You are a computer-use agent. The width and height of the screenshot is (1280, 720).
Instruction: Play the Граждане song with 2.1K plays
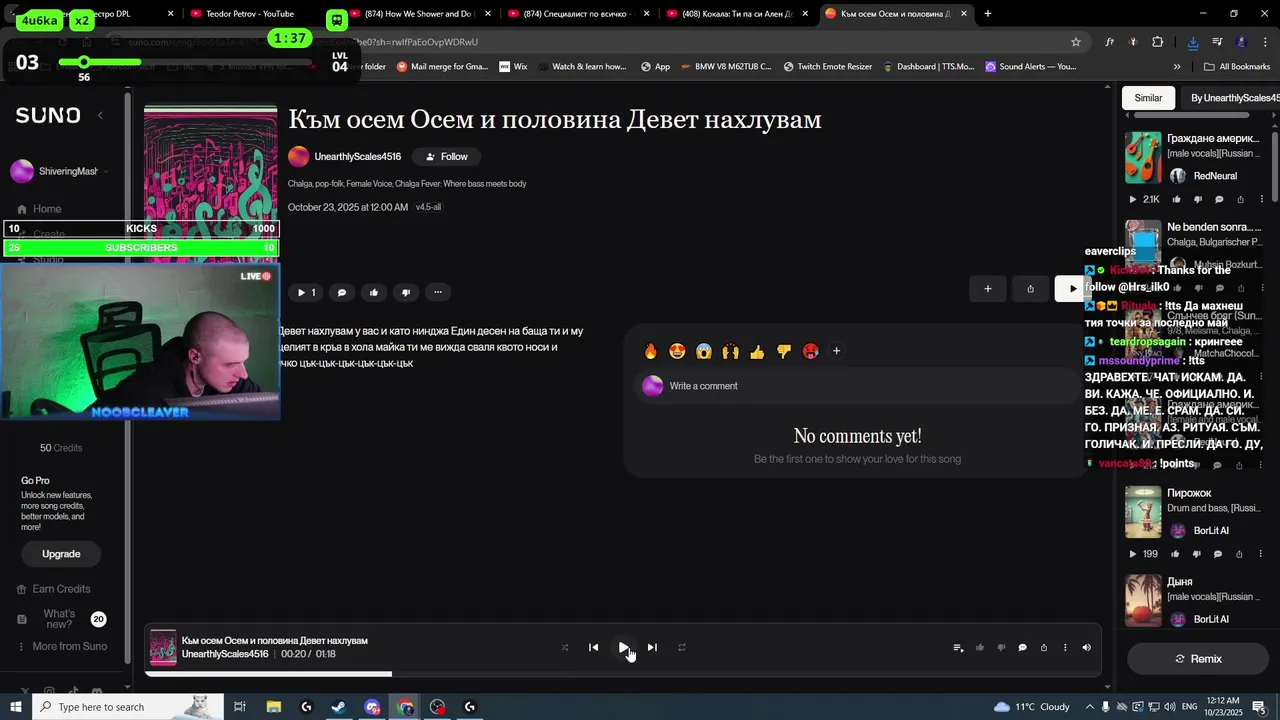pos(1133,200)
